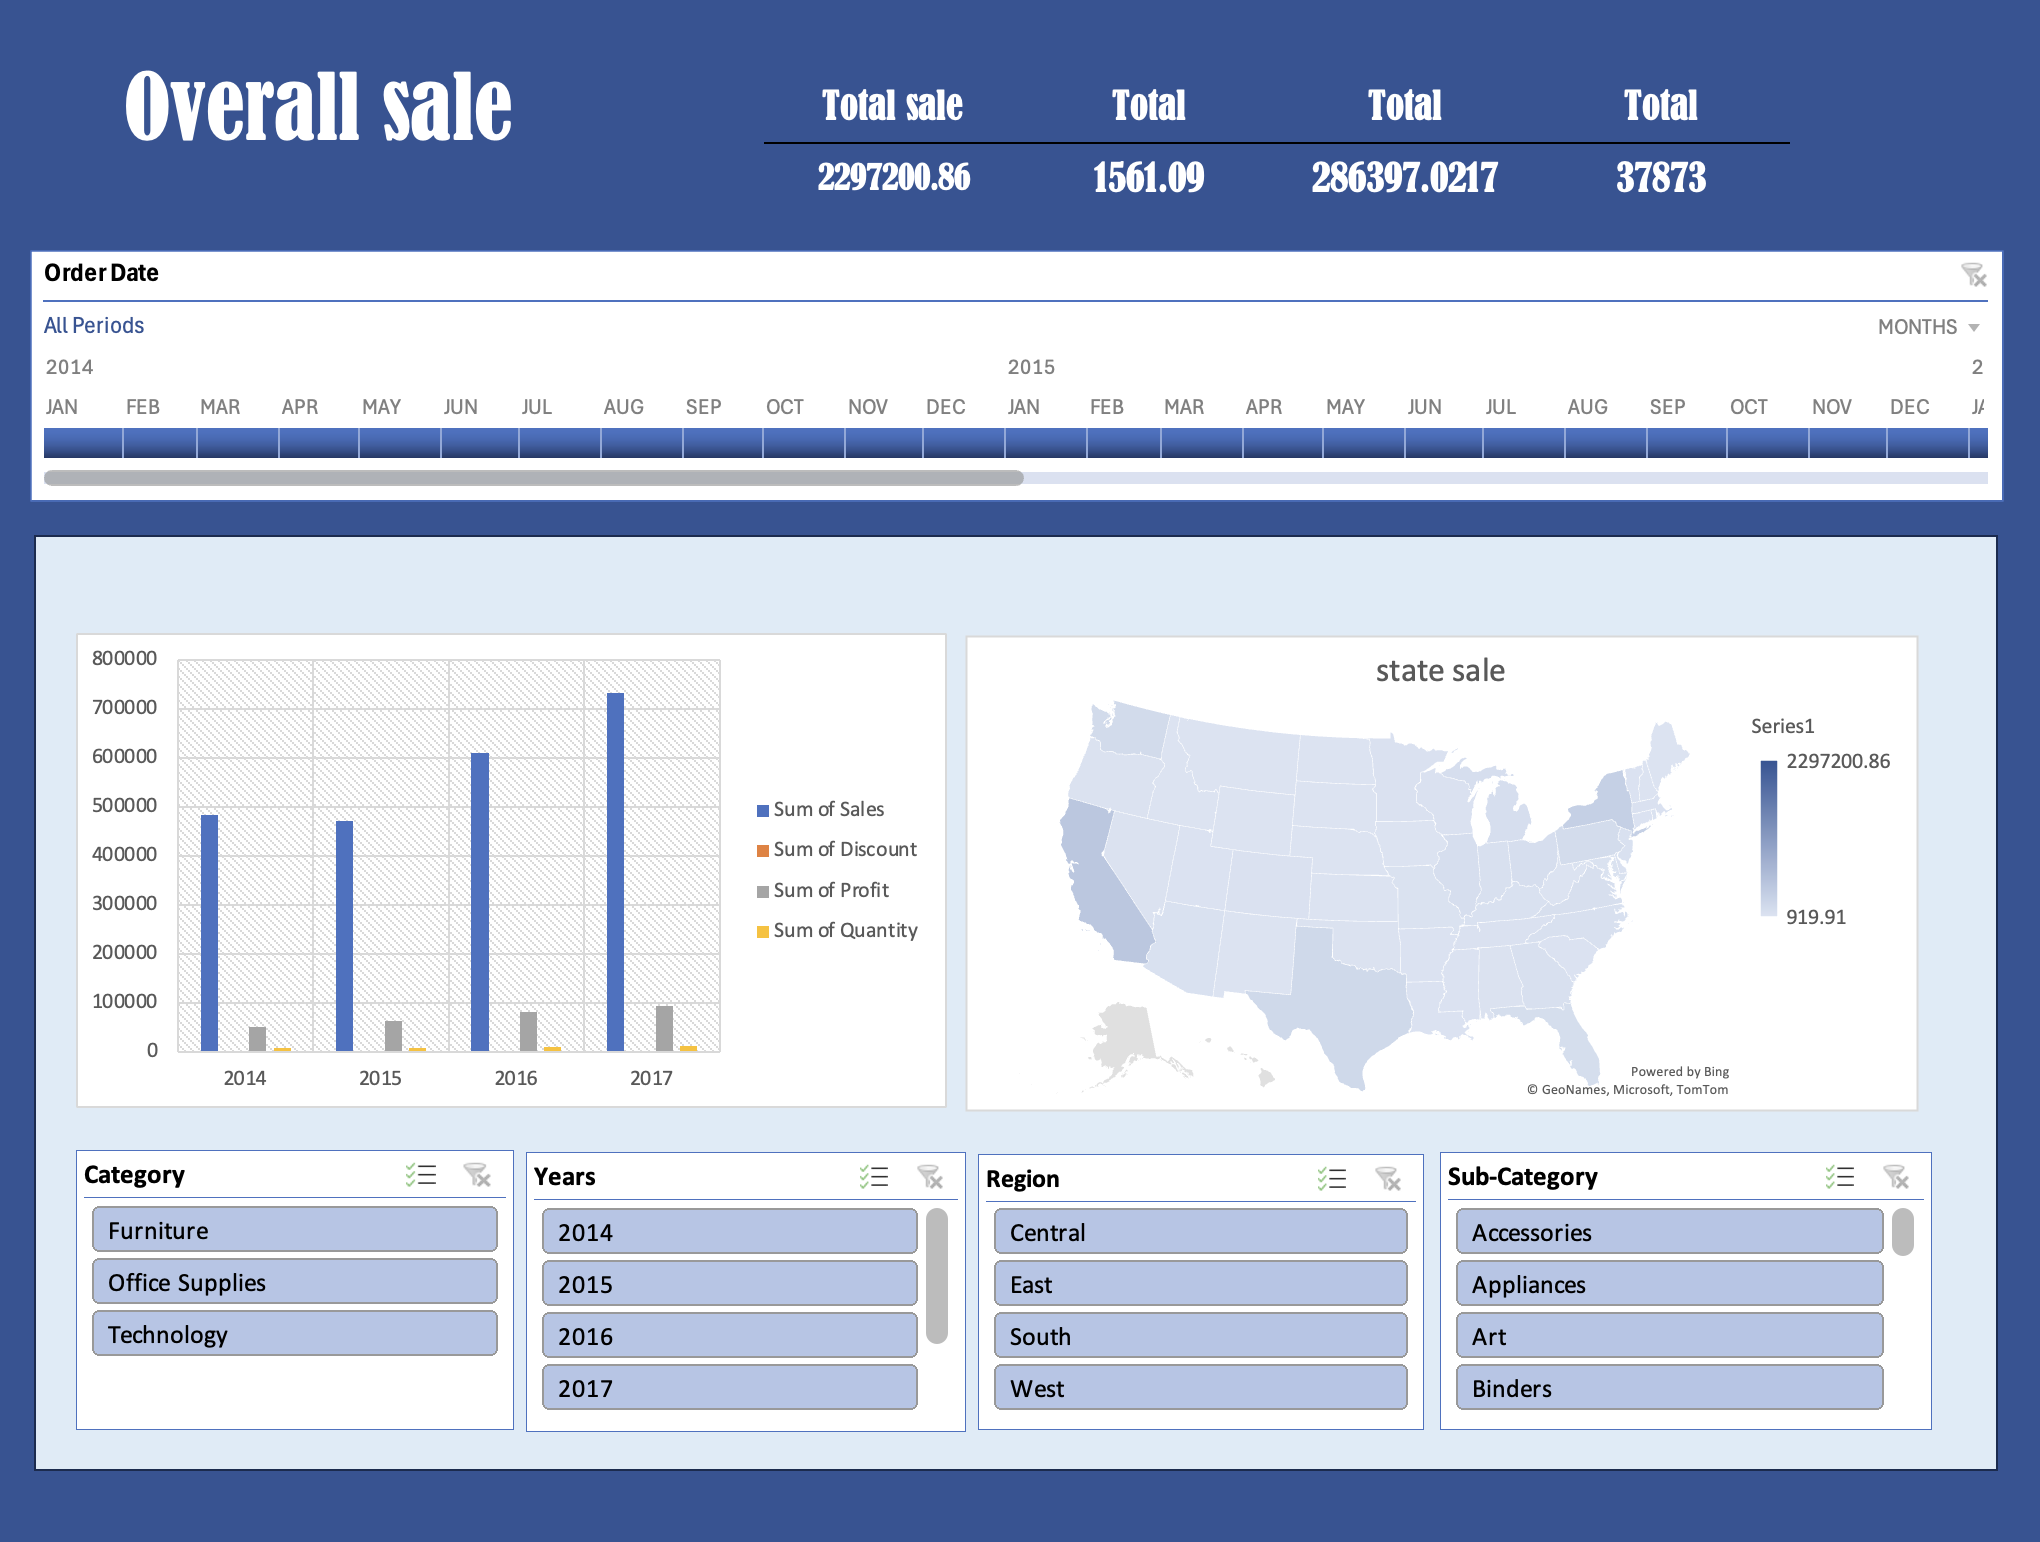
Task: Toggle multi-select in Region slicer
Action: (1332, 1179)
